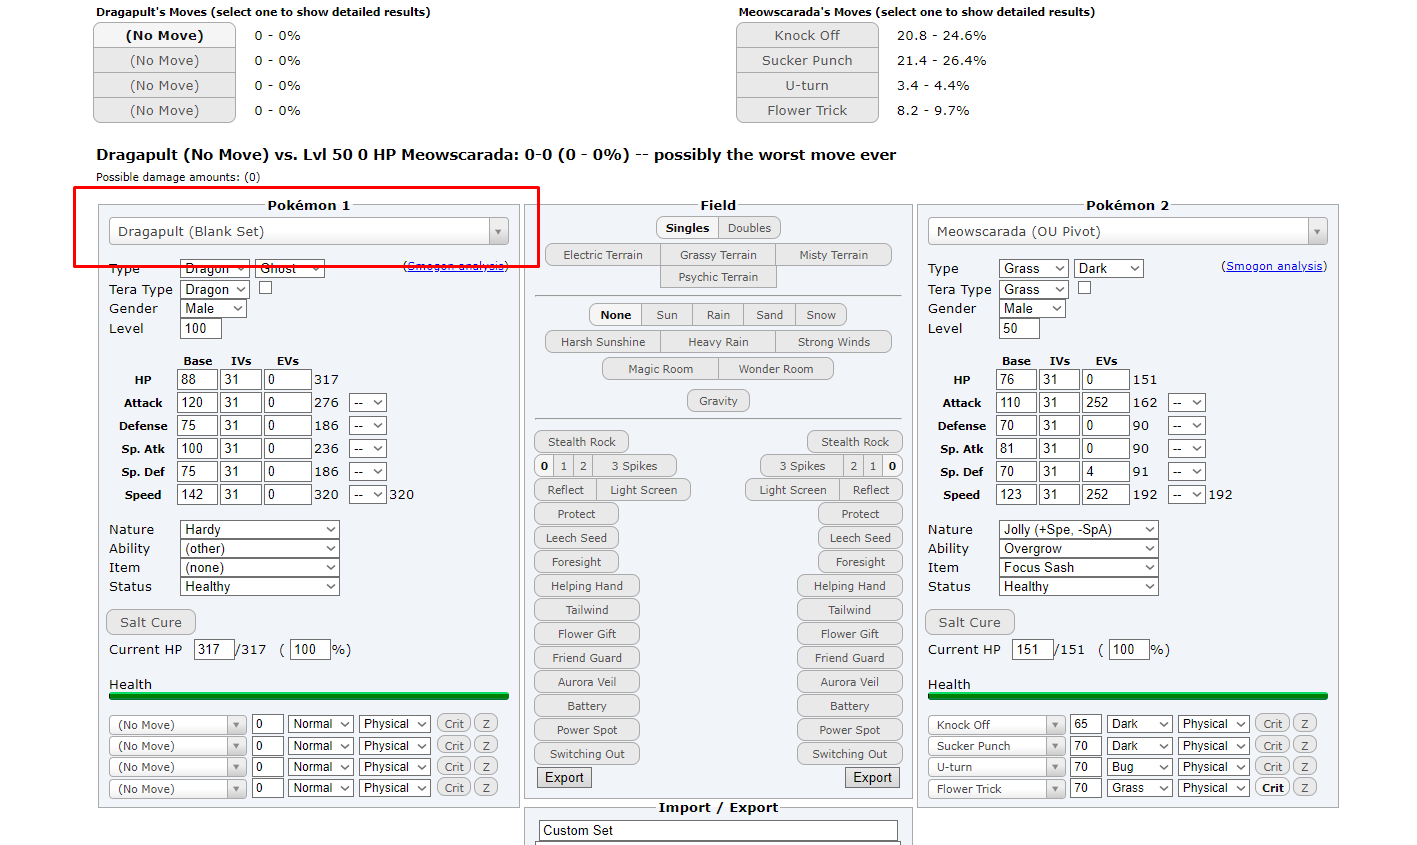1417x845 pixels.
Task: Open Dragapult's Gender dropdown
Action: click(x=213, y=309)
